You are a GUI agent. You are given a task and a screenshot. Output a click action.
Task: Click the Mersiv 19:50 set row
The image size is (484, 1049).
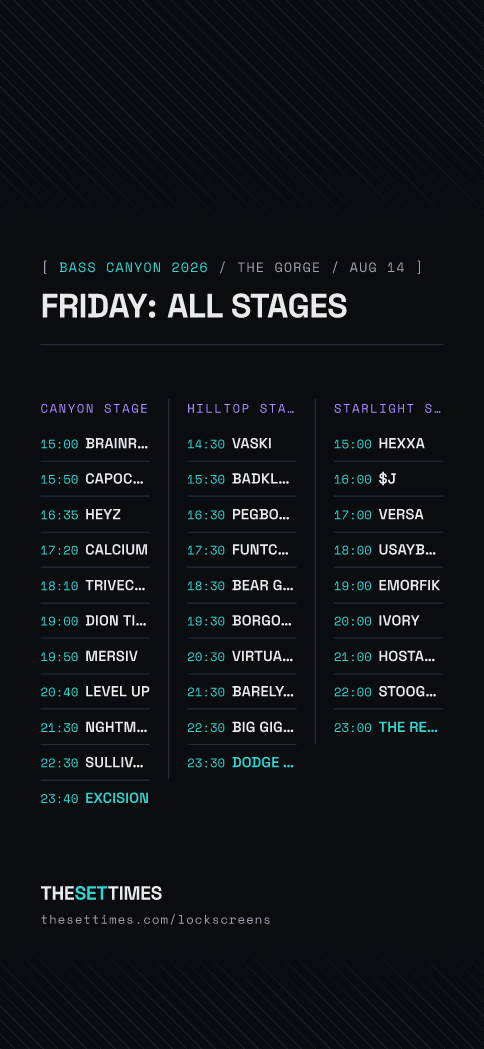[95, 656]
